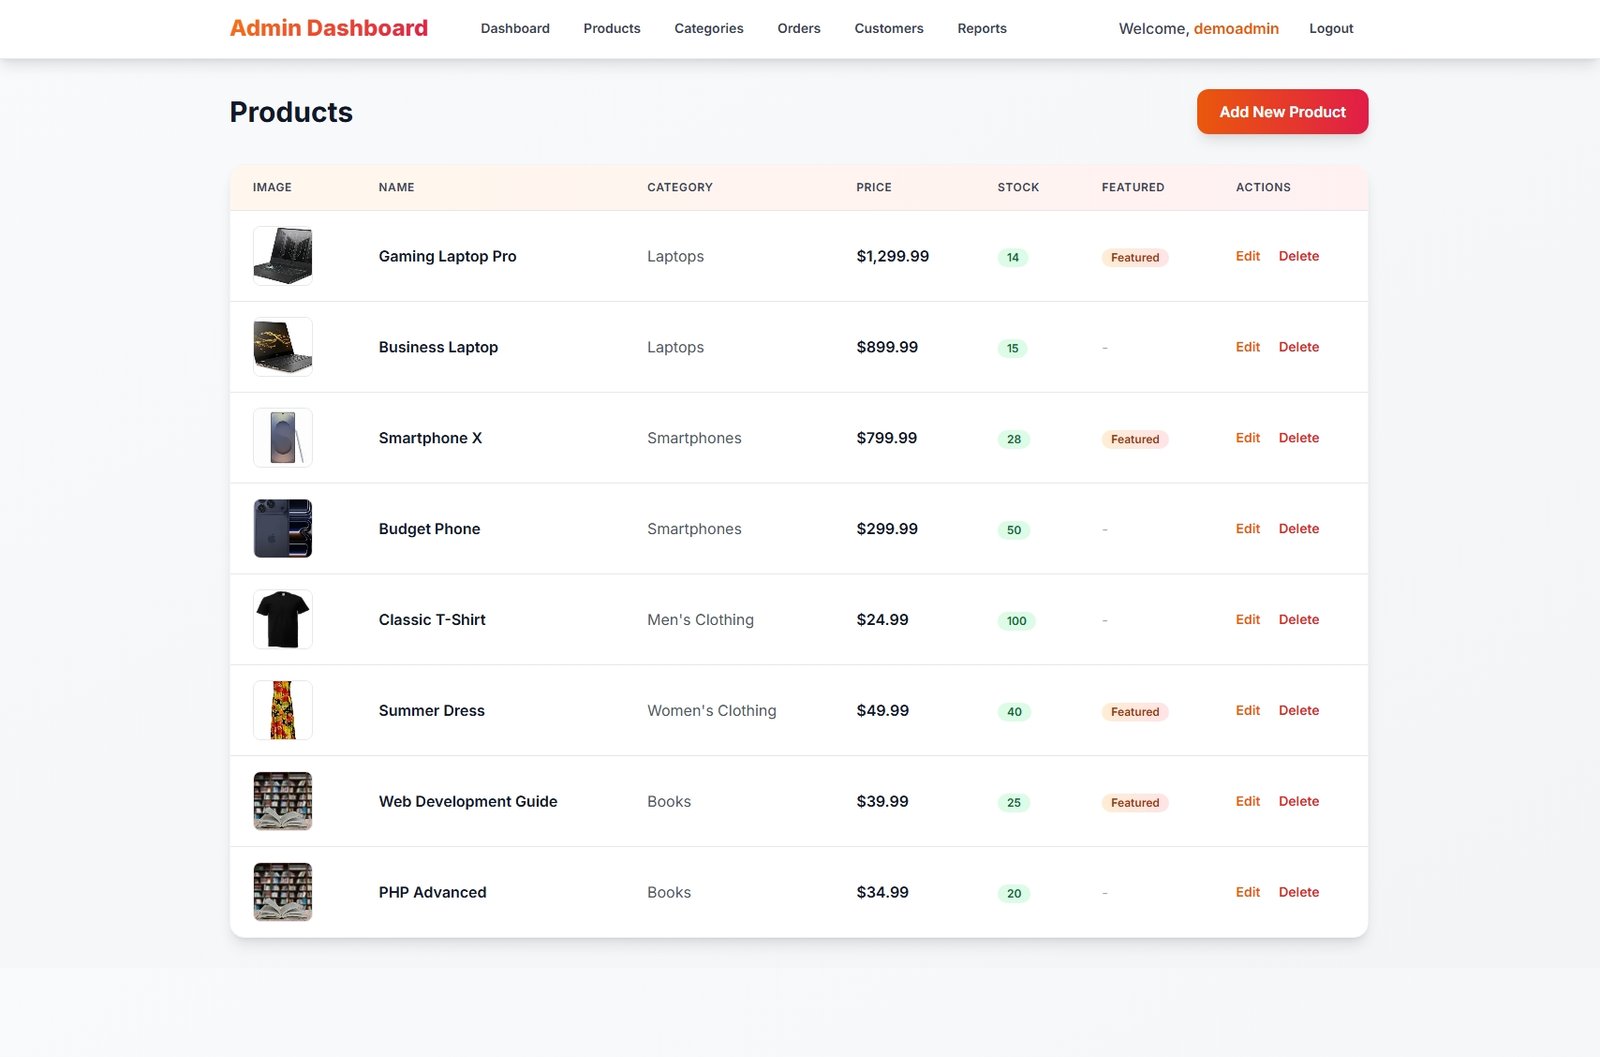Open the Customers navigation link
The width and height of the screenshot is (1600, 1057).
coord(888,29)
